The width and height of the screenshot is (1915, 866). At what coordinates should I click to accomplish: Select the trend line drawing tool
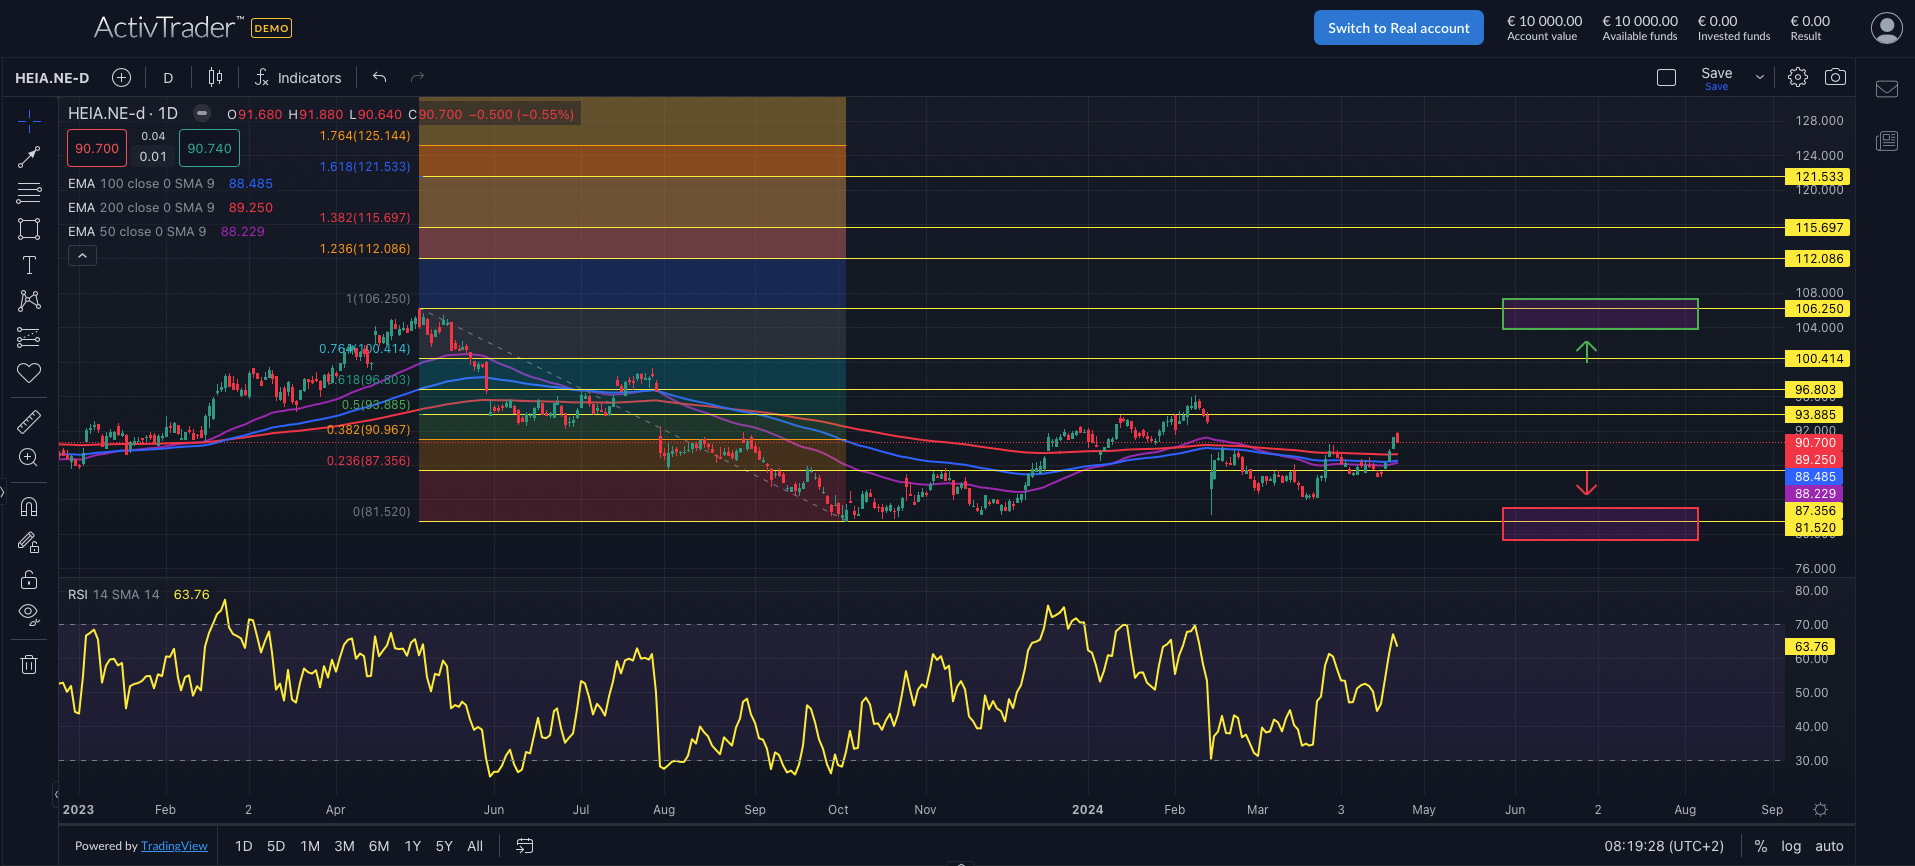pos(29,157)
